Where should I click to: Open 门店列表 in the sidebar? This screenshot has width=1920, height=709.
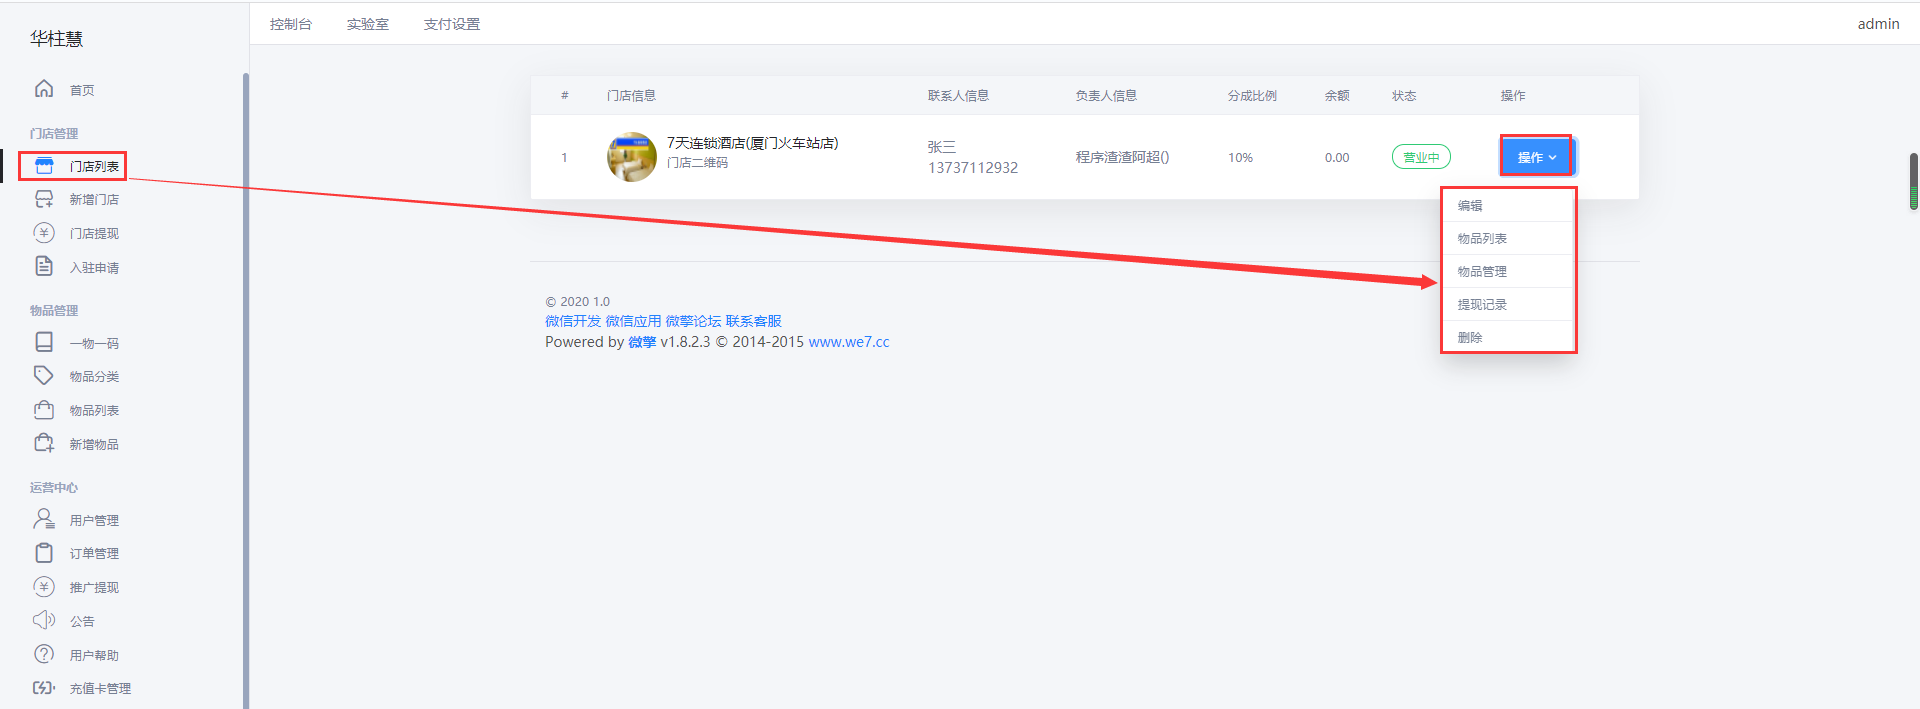[x=94, y=167]
